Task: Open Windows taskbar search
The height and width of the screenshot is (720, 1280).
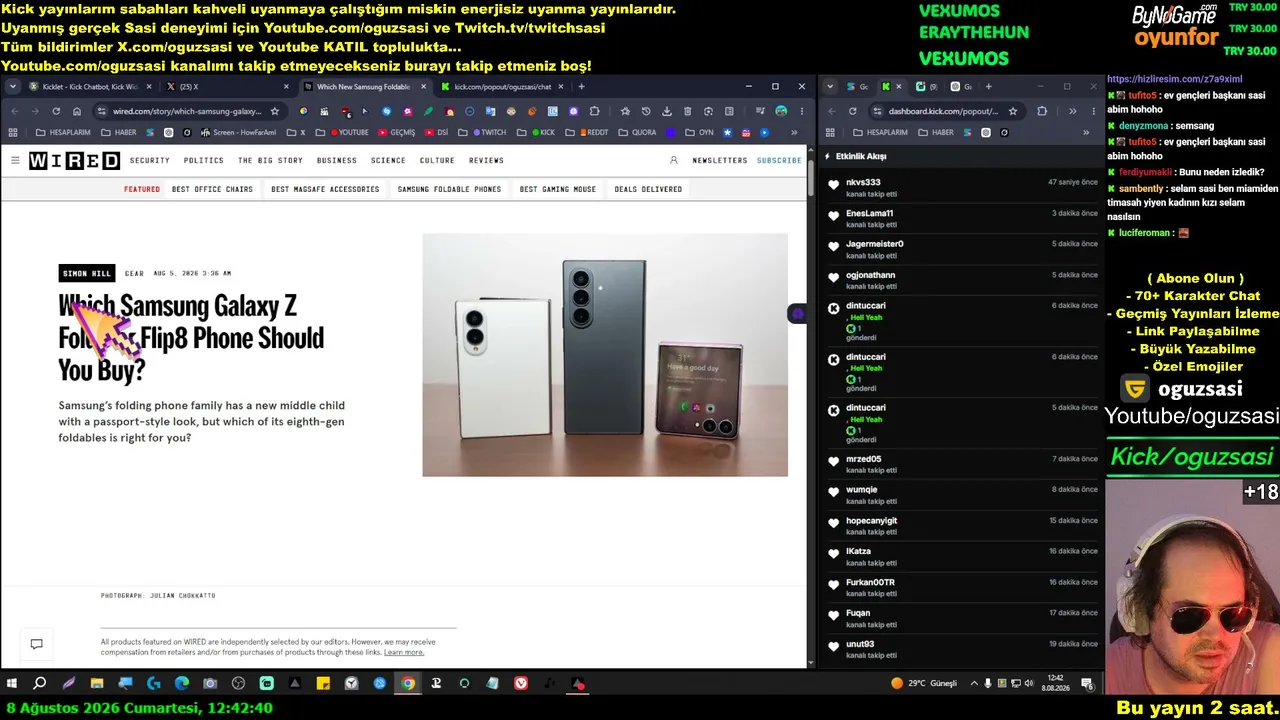Action: point(40,684)
